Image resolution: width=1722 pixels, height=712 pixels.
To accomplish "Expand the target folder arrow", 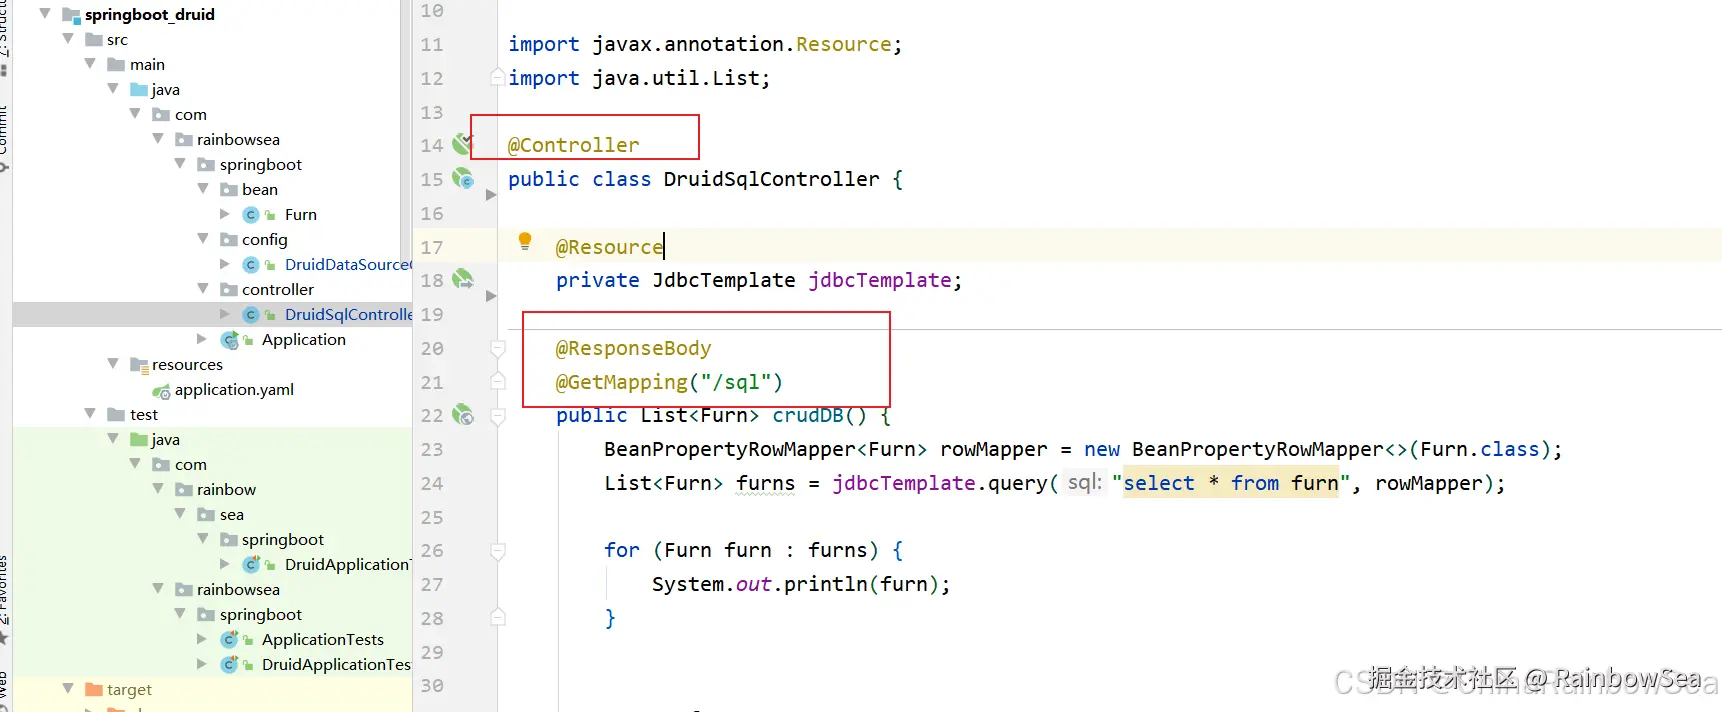I will tap(68, 689).
